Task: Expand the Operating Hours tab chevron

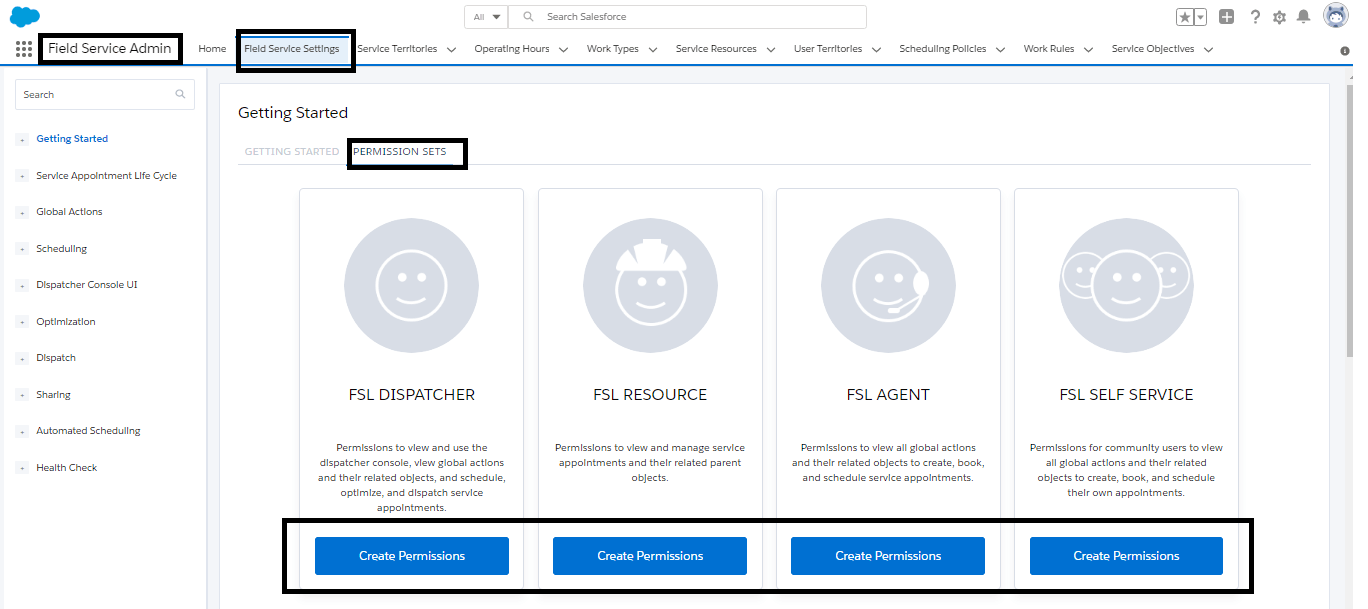Action: click(x=564, y=49)
